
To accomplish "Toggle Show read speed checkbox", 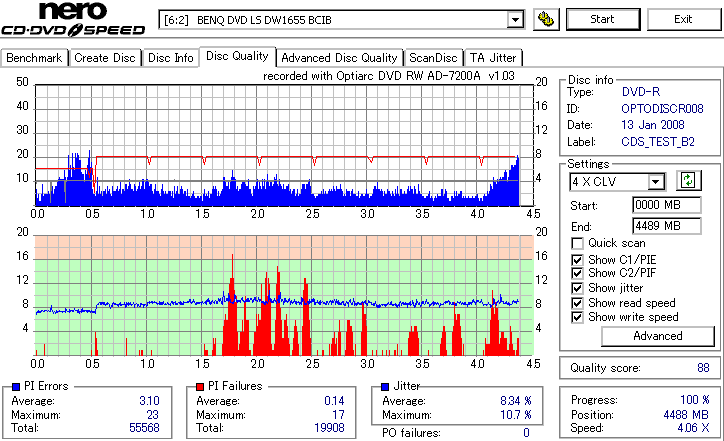I will tap(577, 303).
